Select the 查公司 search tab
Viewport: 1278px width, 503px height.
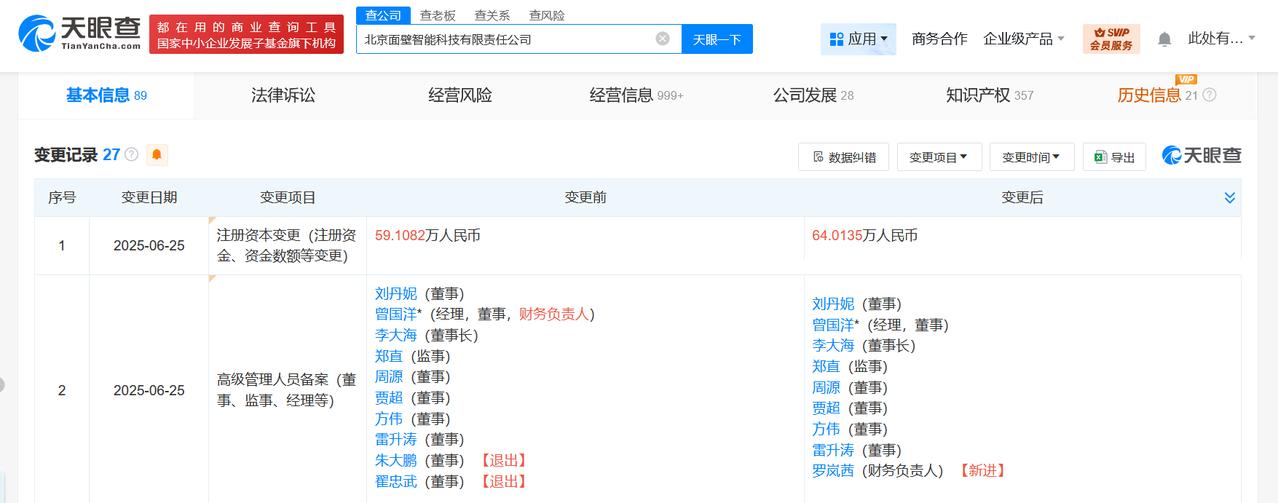(383, 15)
